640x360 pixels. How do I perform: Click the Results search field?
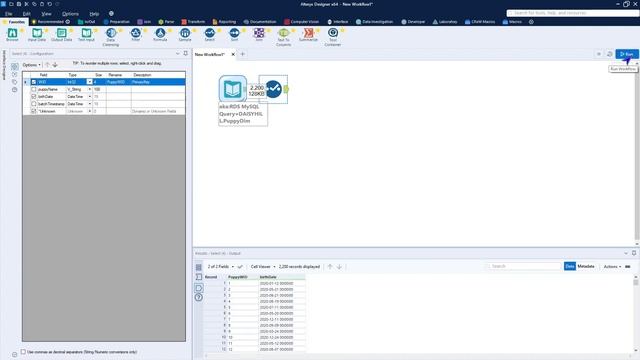tap(524, 266)
